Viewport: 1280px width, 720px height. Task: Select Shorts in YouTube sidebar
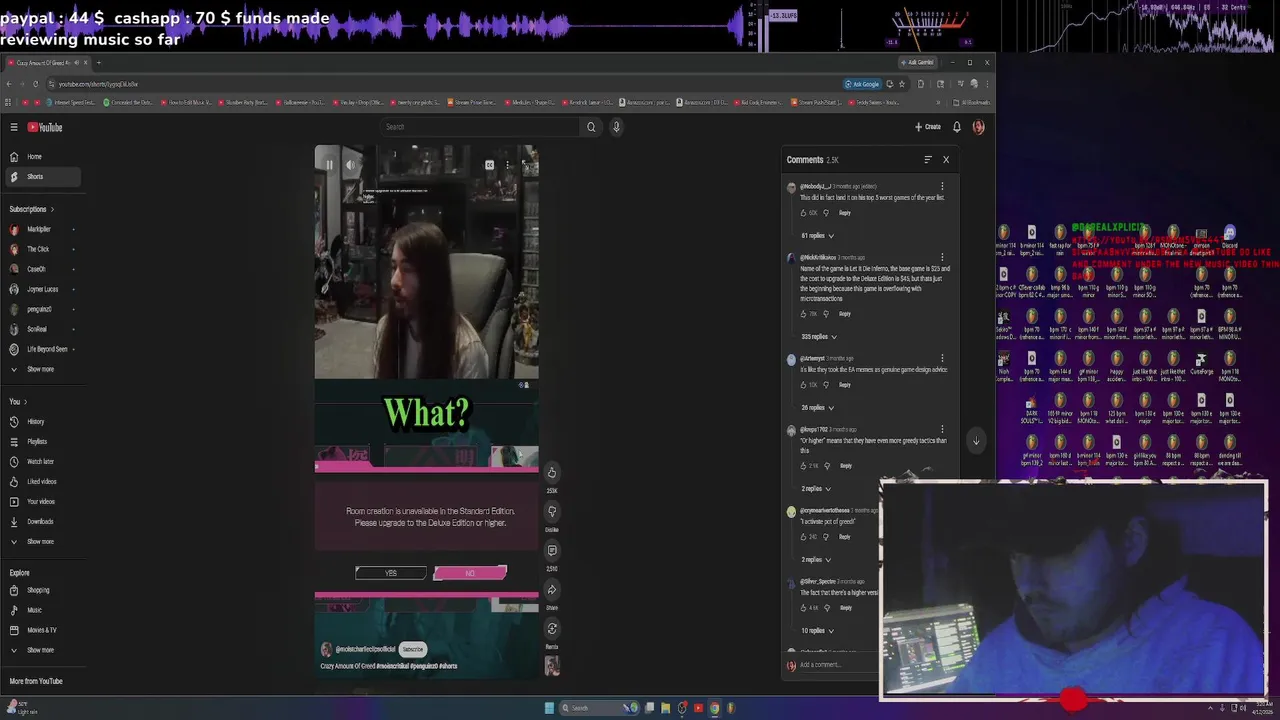coord(41,177)
